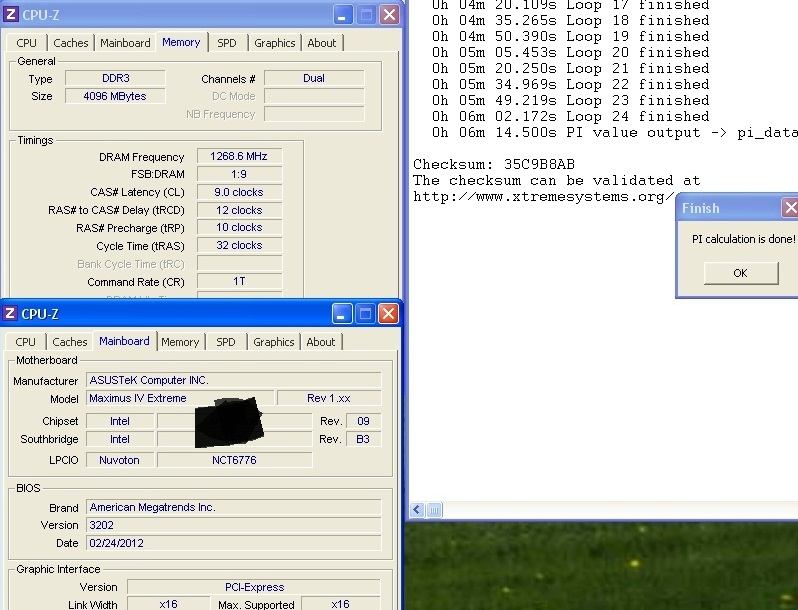This screenshot has height=610, width=798.
Task: Click the Loop 20 finished line
Action: click(x=571, y=52)
